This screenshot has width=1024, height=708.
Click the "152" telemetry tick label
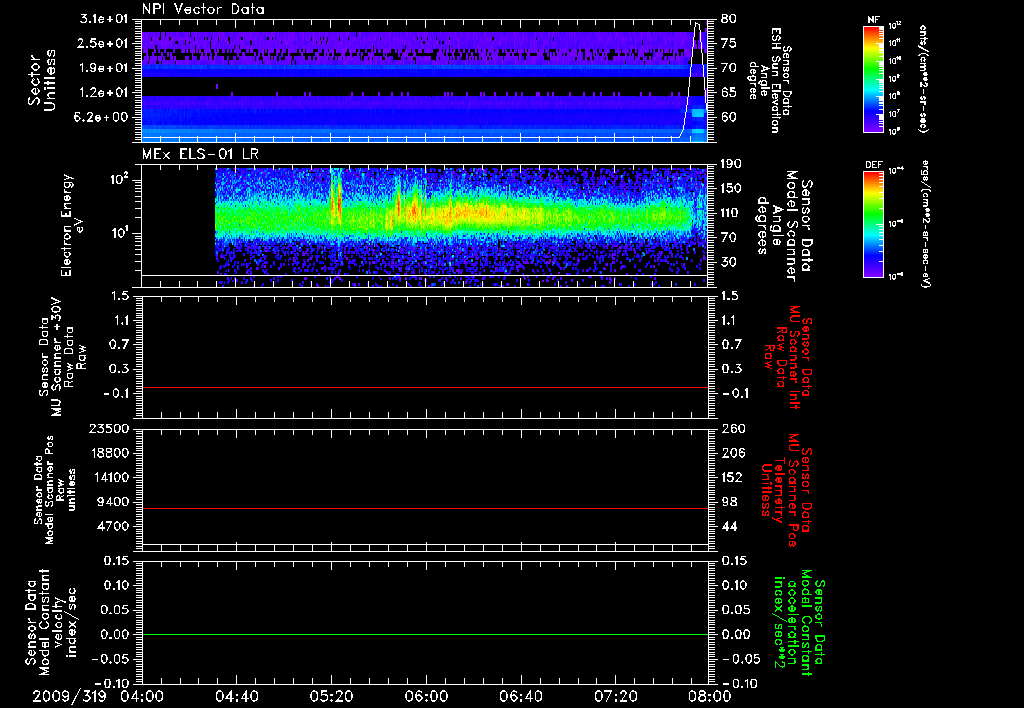(x=732, y=477)
